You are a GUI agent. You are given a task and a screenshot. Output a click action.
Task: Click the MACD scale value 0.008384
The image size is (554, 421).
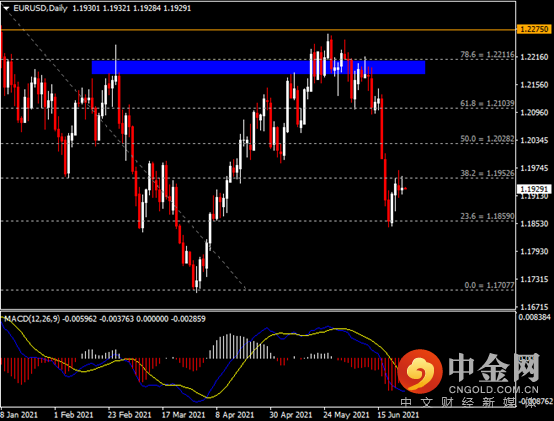pyautogui.click(x=534, y=317)
